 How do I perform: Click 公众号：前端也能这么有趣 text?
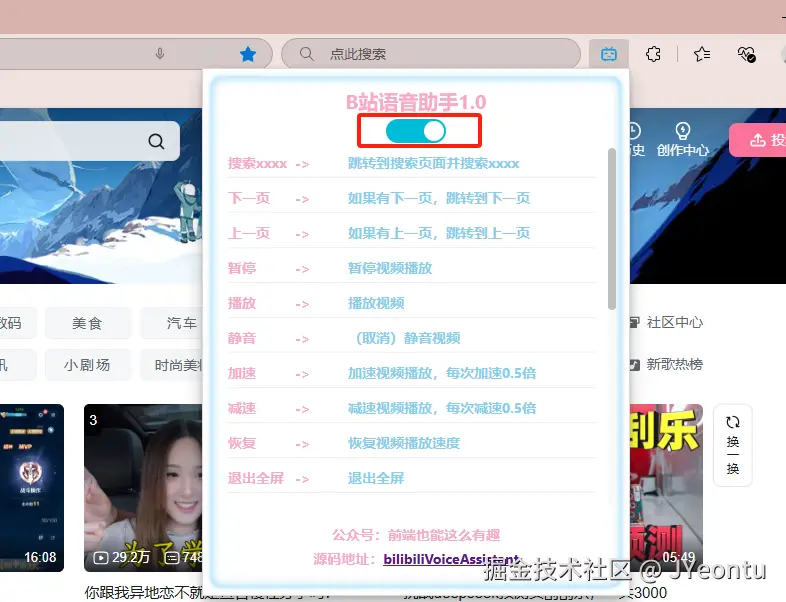(416, 535)
